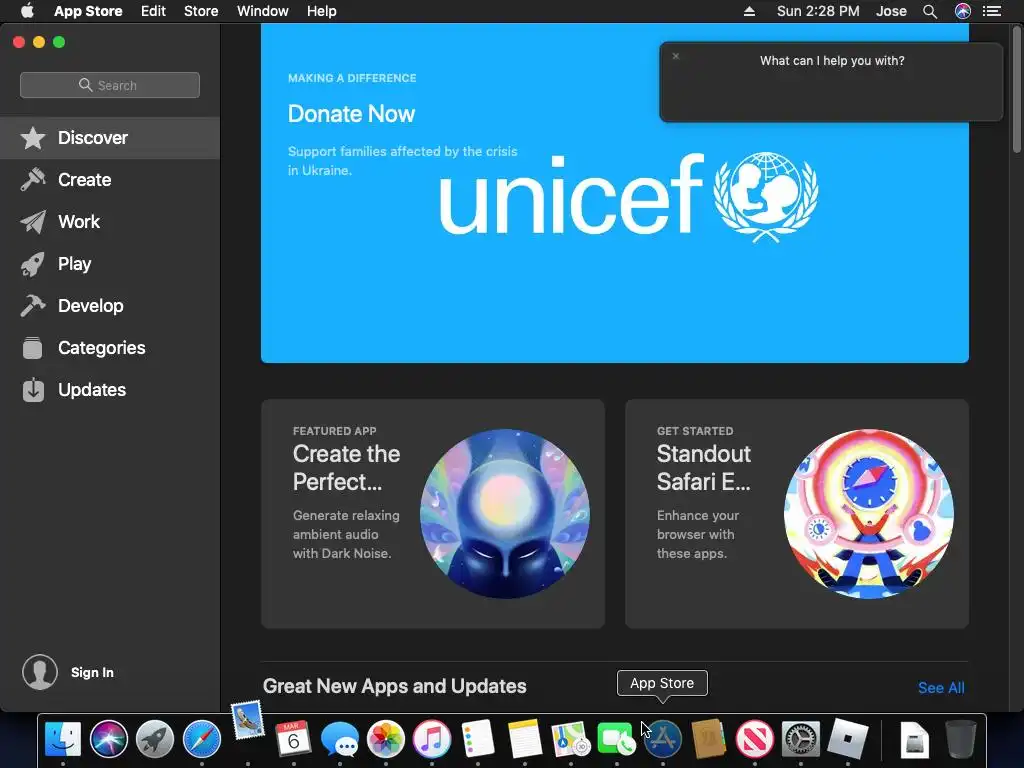This screenshot has width=1024, height=768.
Task: Open Notes yellow pad in the dock
Action: [524, 739]
